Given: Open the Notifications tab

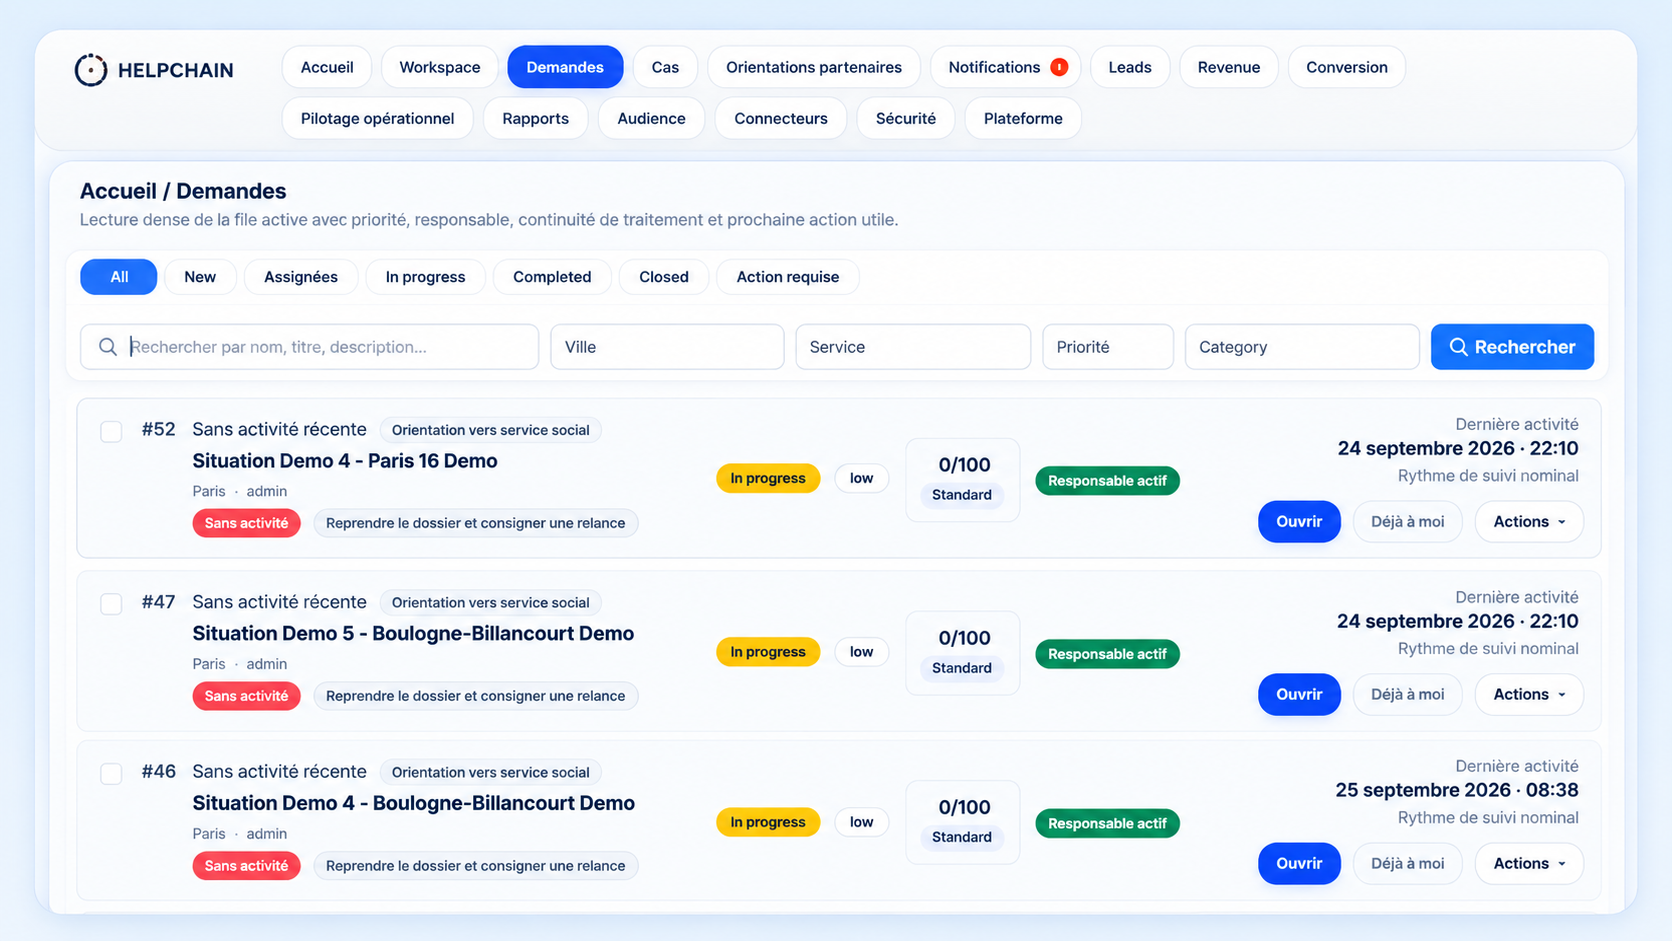Looking at the screenshot, I should (1006, 67).
